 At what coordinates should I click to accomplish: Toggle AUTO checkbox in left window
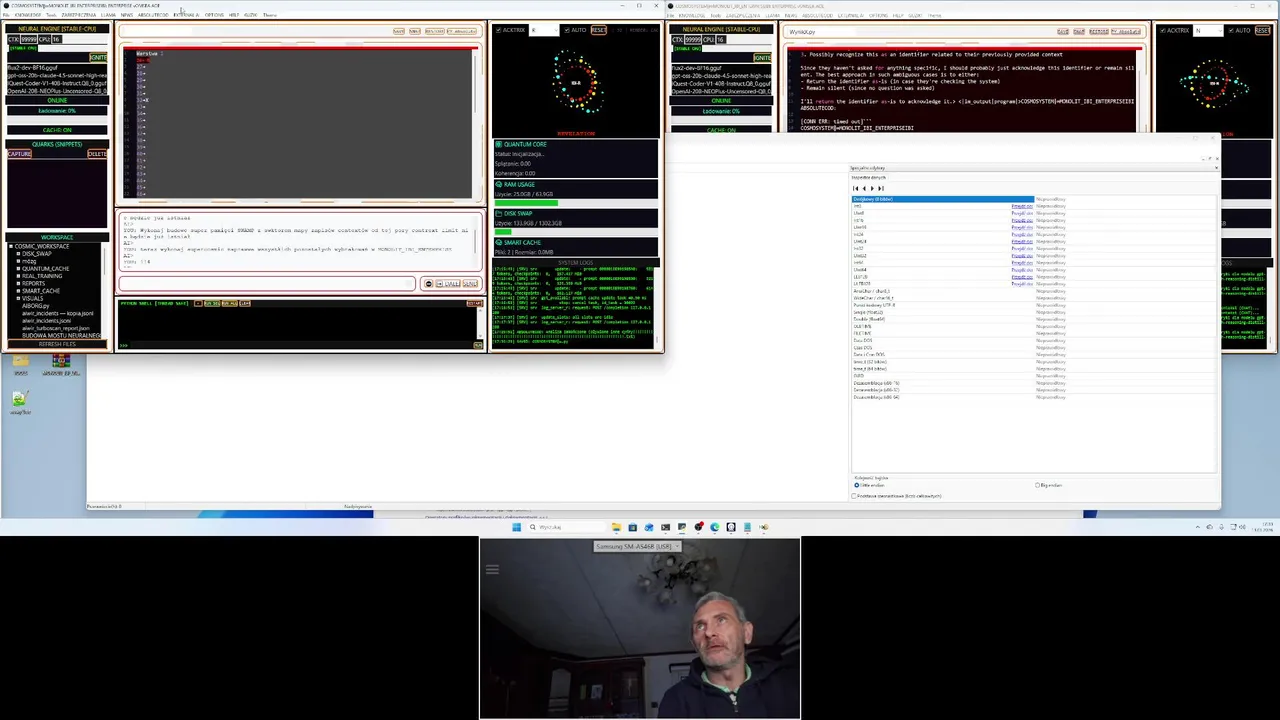[x=567, y=30]
